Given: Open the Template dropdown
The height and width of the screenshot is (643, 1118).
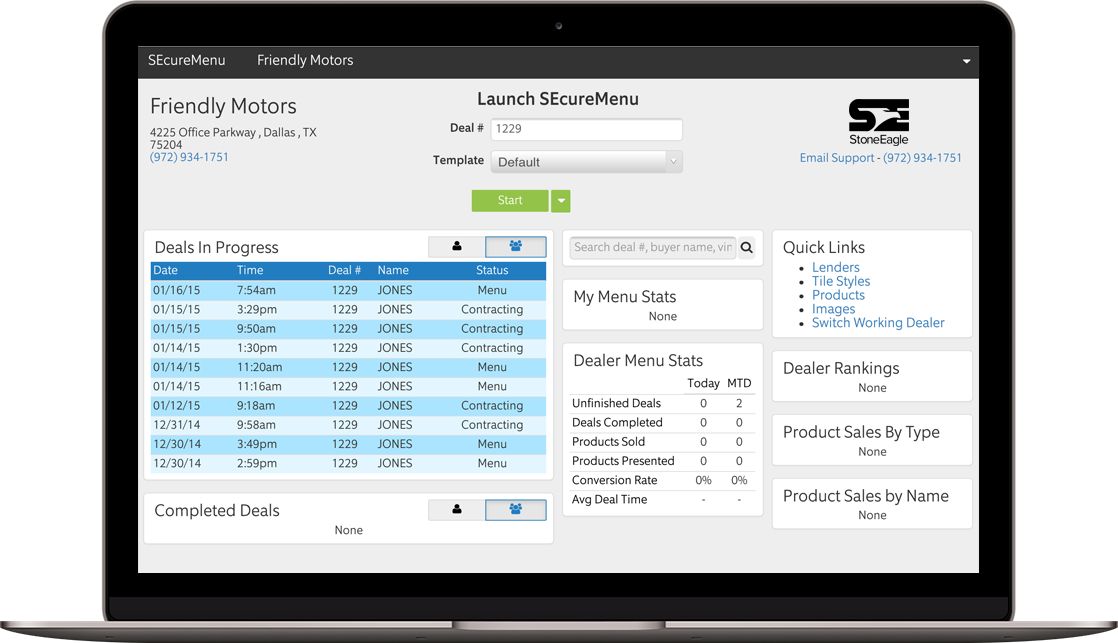Looking at the screenshot, I should click(586, 162).
